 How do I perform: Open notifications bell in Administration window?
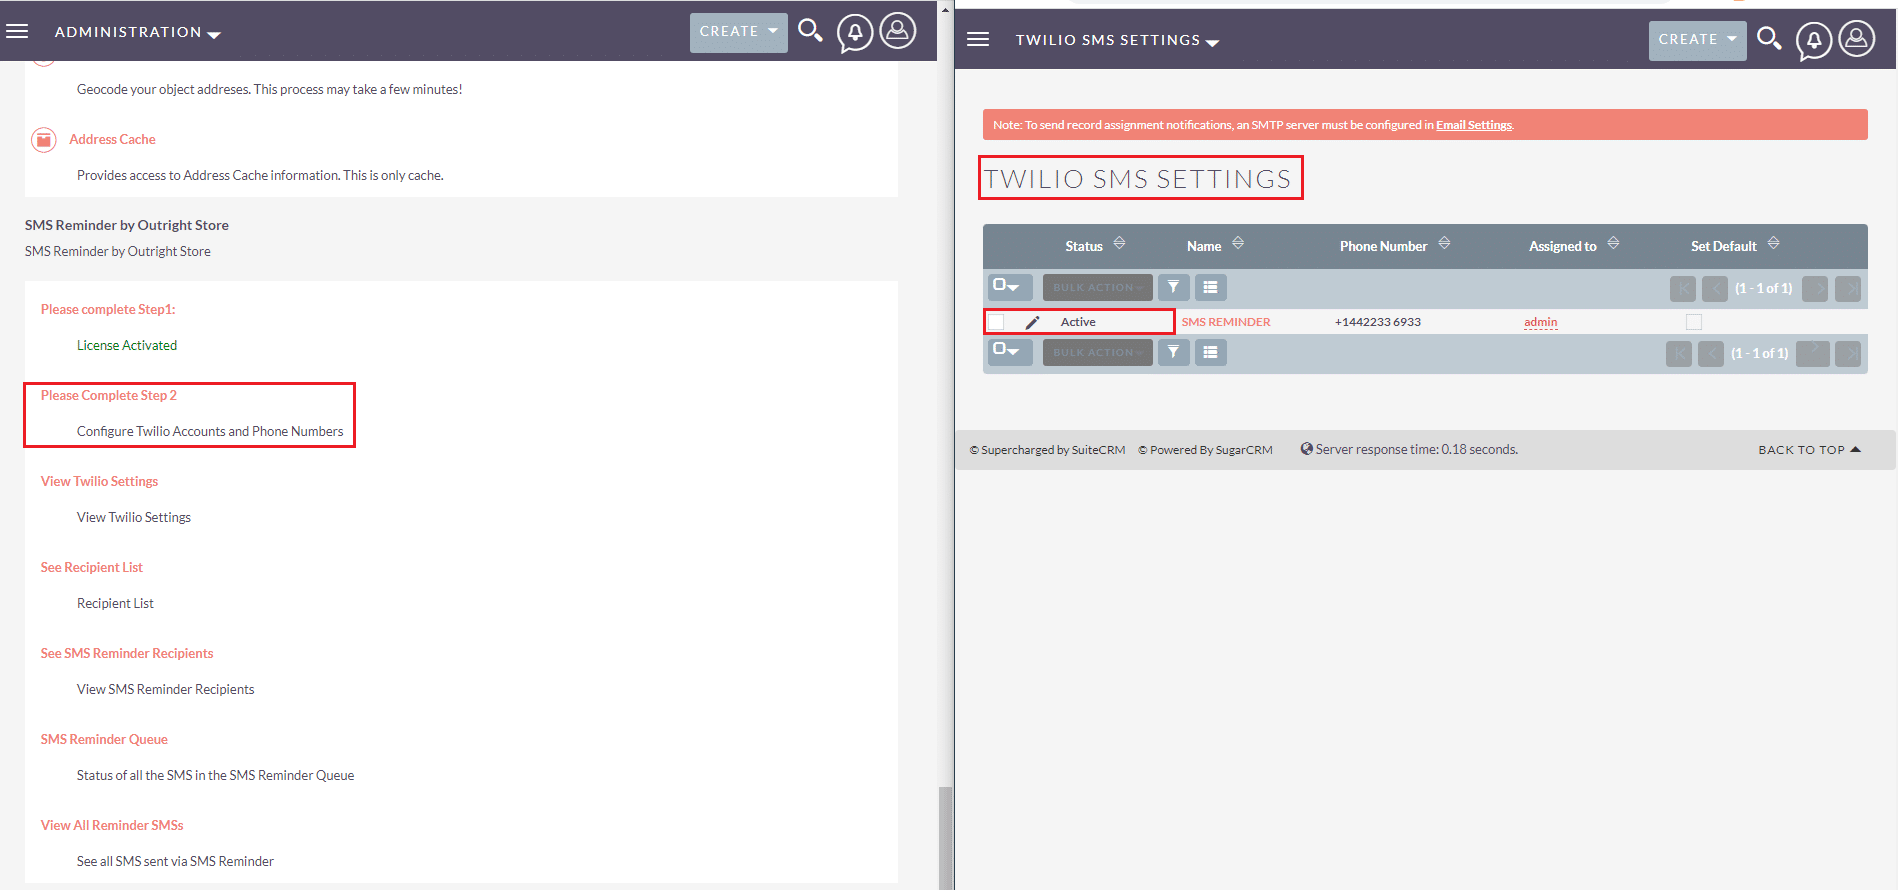855,33
